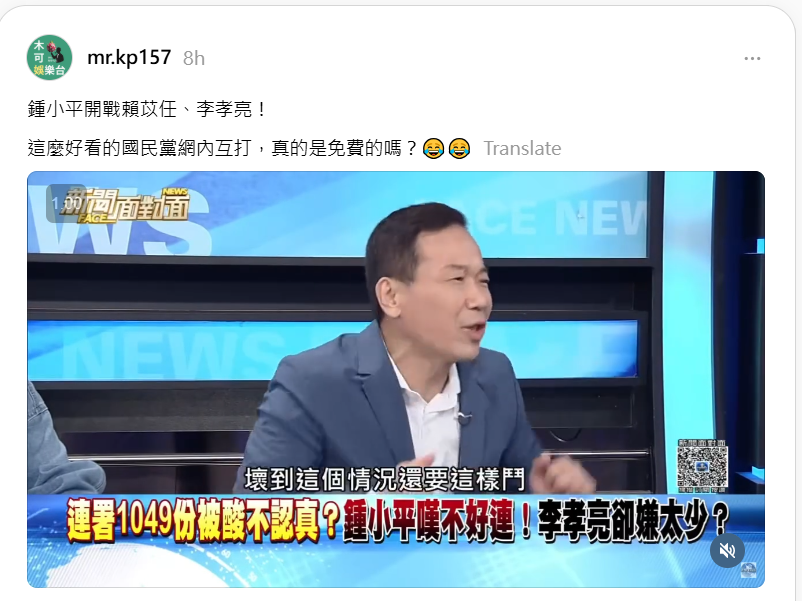The height and width of the screenshot is (601, 802).
Task: Click the first laughing emoji in the post
Action: click(x=433, y=148)
